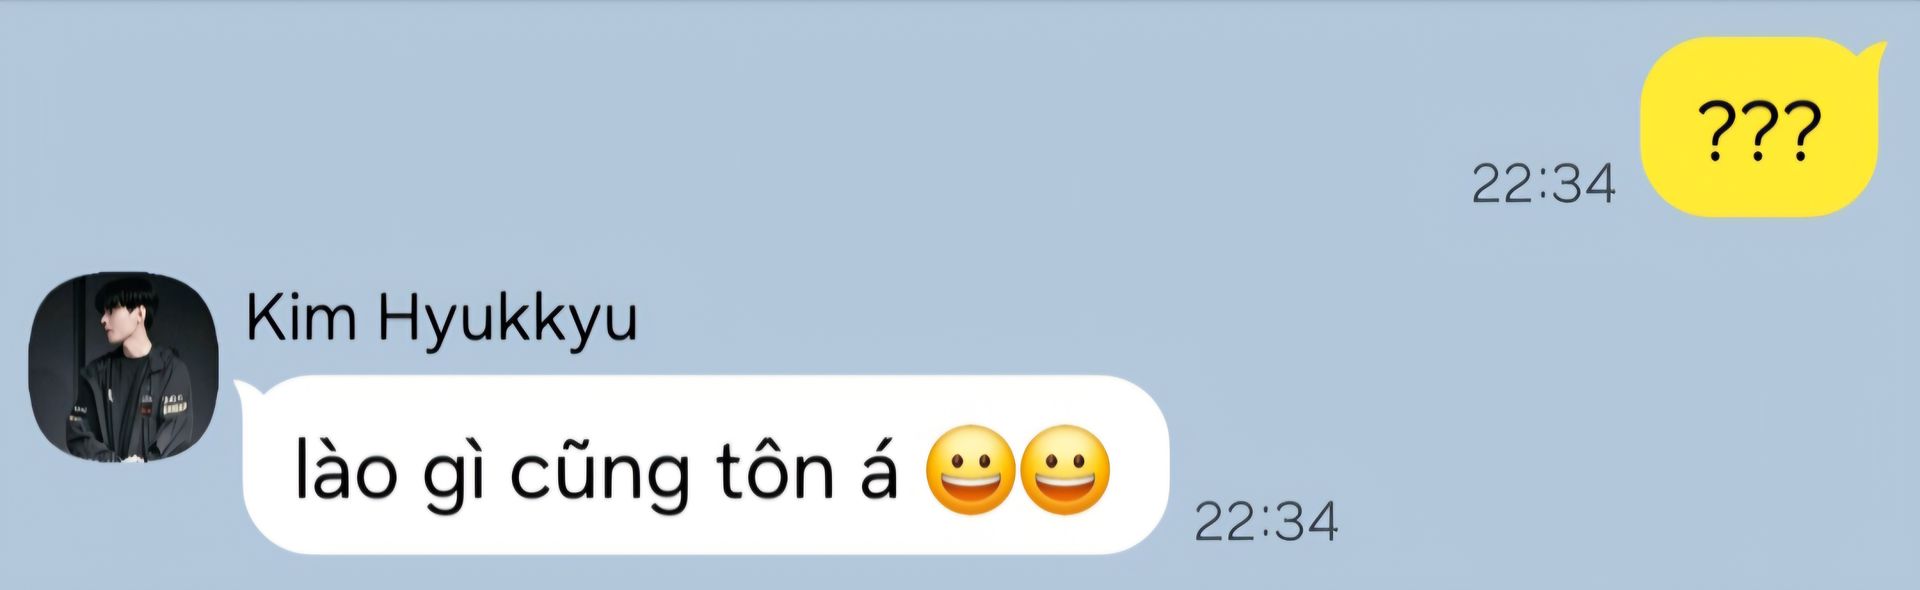Click the Kim Hyukkyu sender name
This screenshot has width=1920, height=590.
click(441, 320)
